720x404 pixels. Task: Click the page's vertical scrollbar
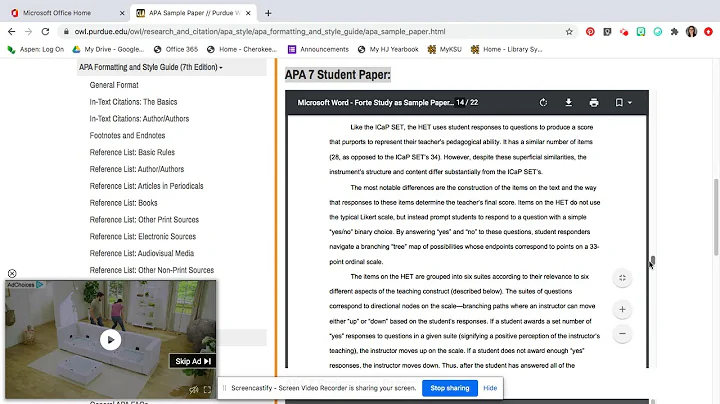point(715,217)
